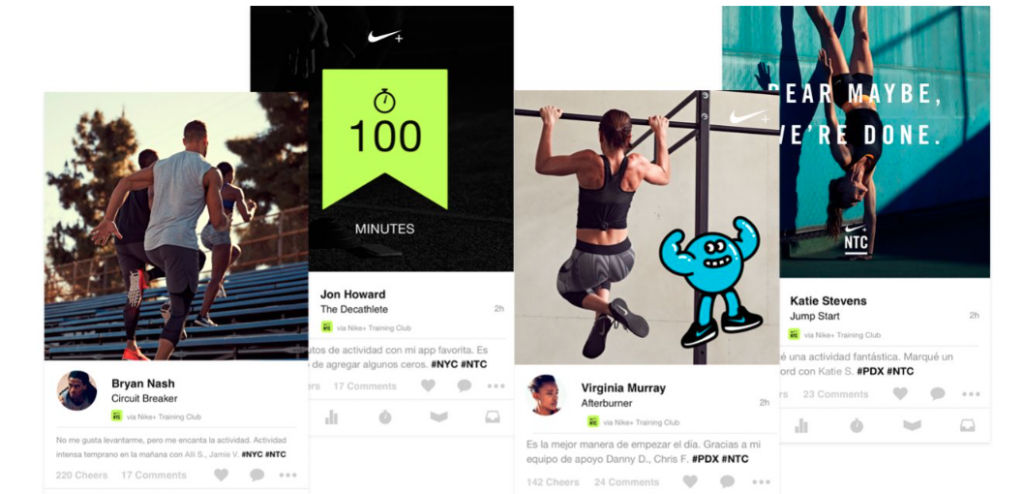Expand more options on Jon Howard's post

tap(496, 386)
